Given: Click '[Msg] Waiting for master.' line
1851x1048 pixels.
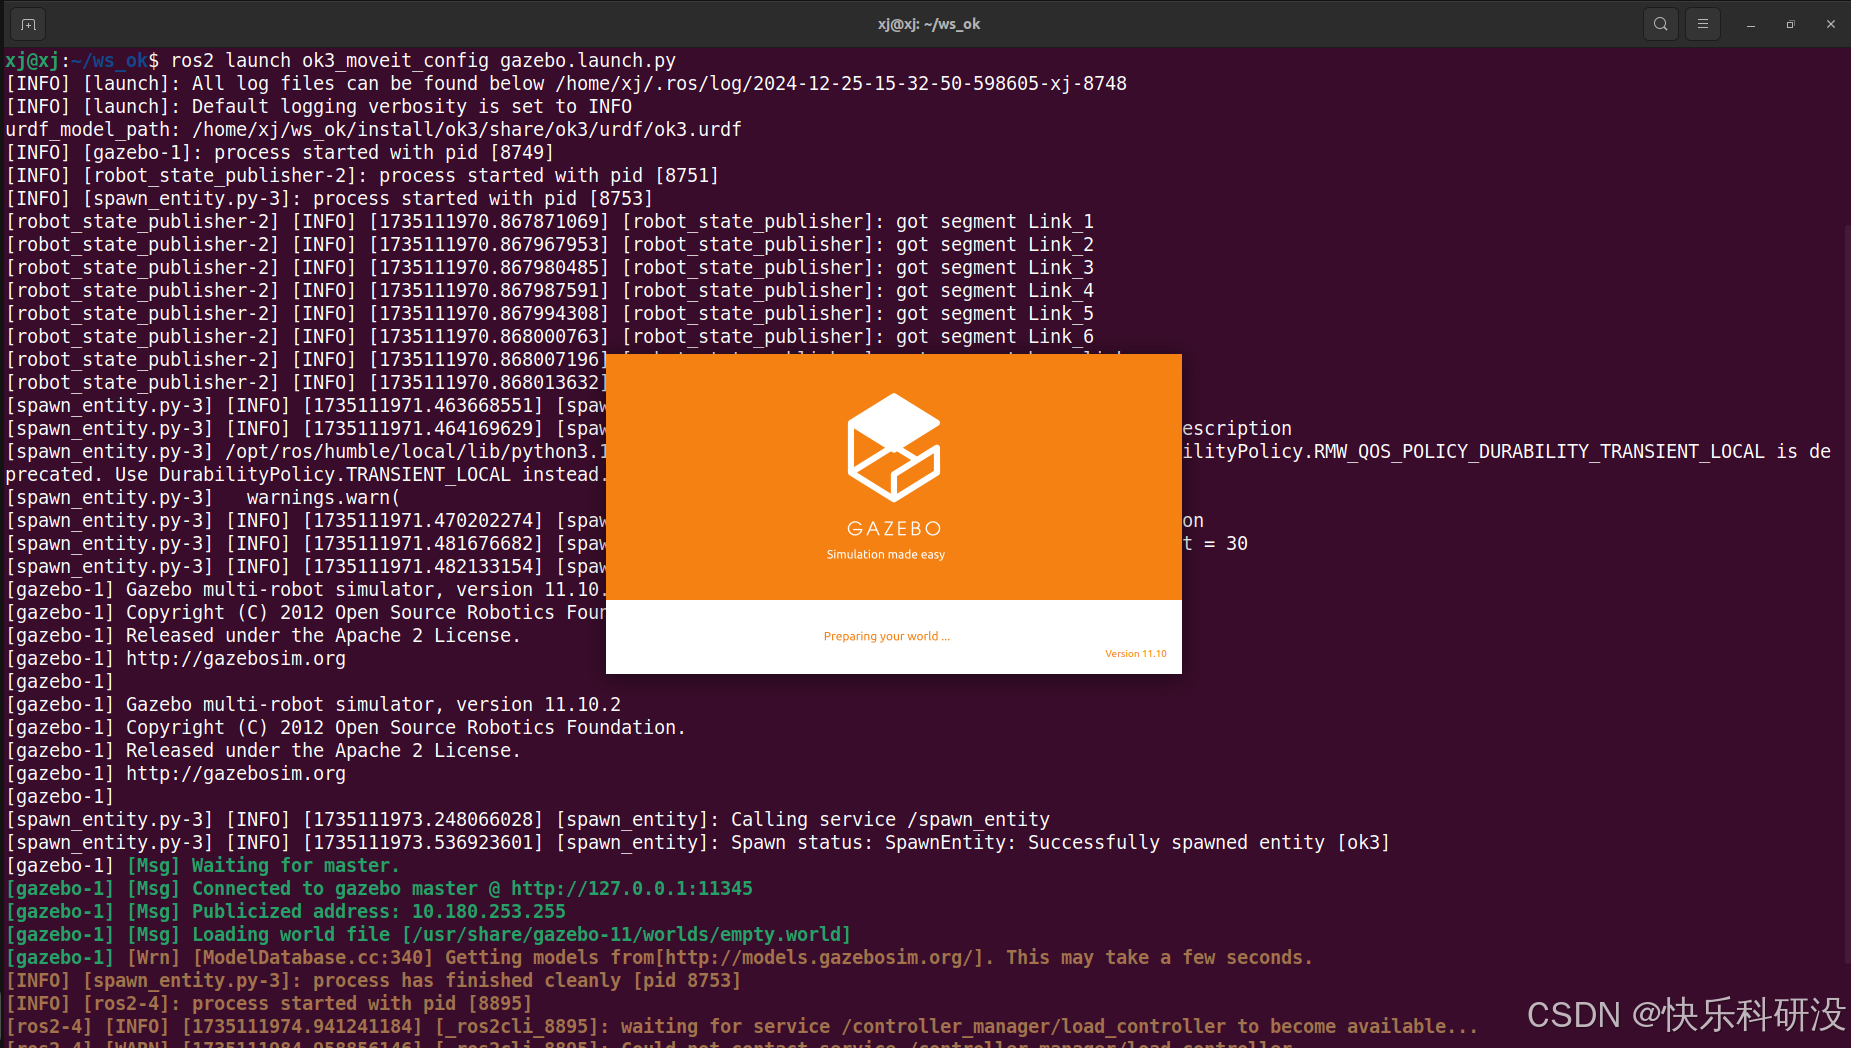Looking at the screenshot, I should coord(203,866).
